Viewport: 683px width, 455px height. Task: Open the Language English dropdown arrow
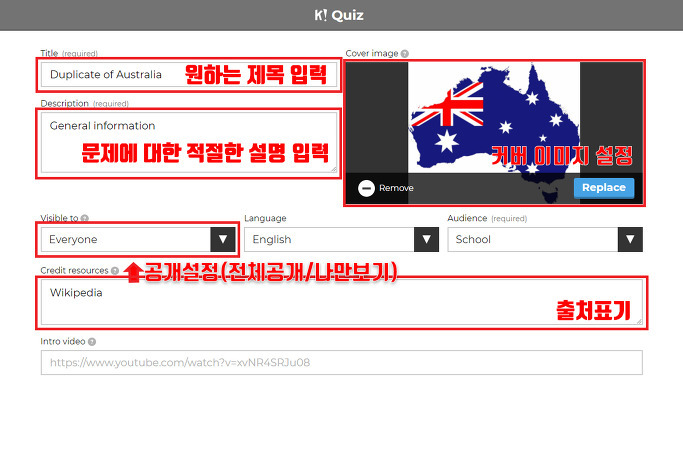(426, 239)
